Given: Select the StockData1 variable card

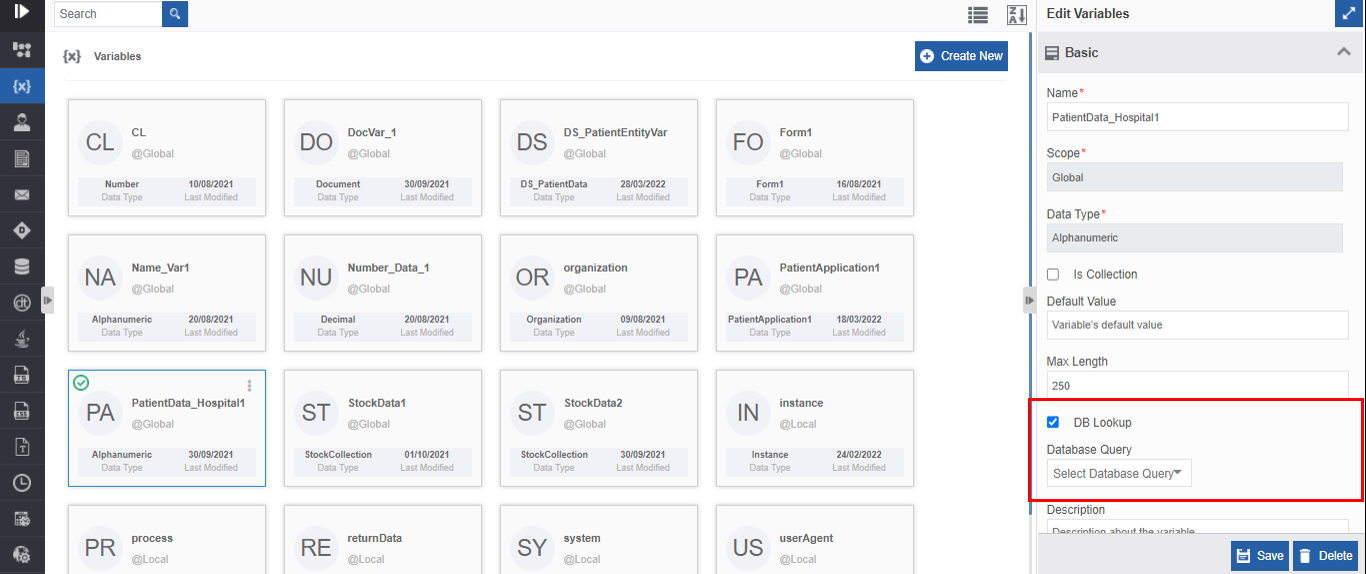Looking at the screenshot, I should click(383, 428).
